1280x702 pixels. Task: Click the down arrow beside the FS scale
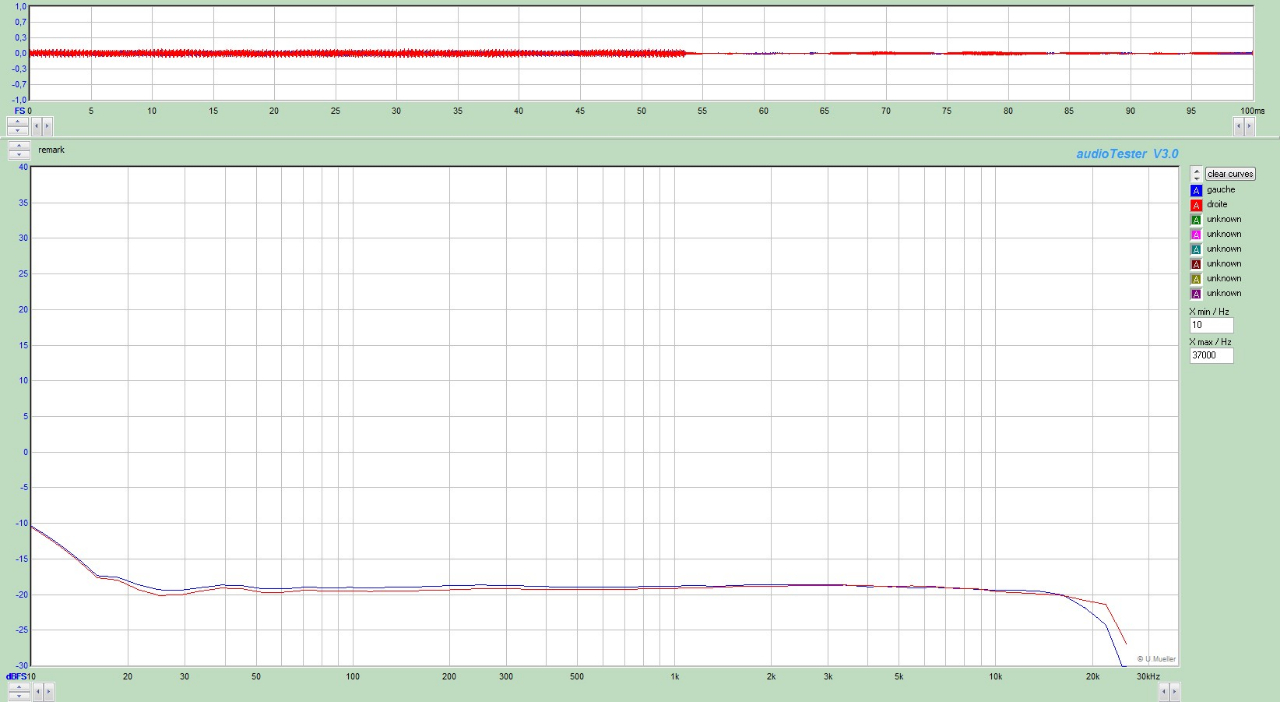click(x=18, y=130)
